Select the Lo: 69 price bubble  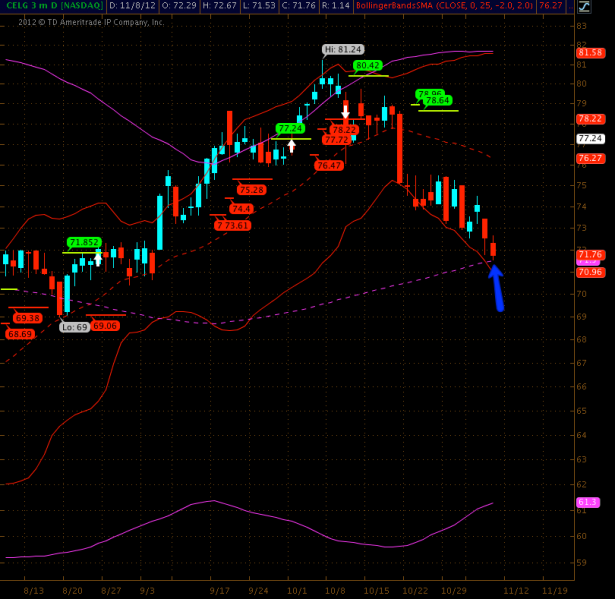tap(74, 327)
